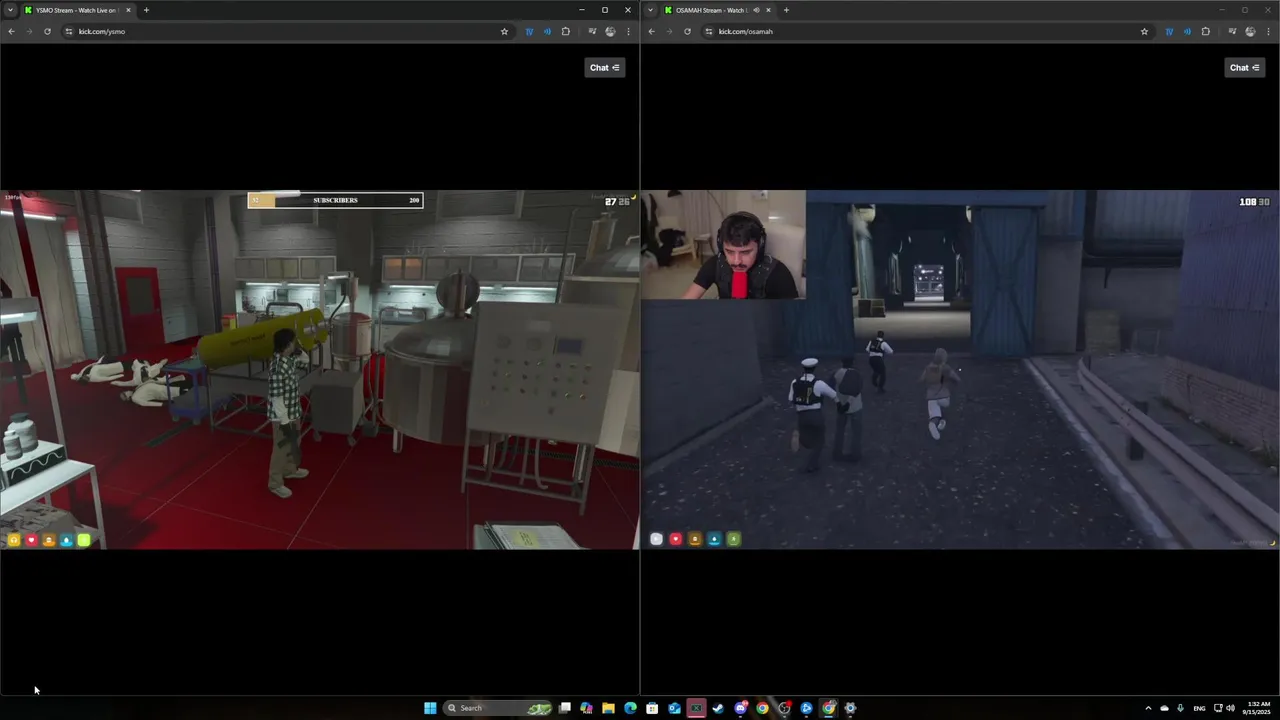Image resolution: width=1280 pixels, height=720 pixels.
Task: Click profile avatar in YSMO window
Action: [x=610, y=31]
